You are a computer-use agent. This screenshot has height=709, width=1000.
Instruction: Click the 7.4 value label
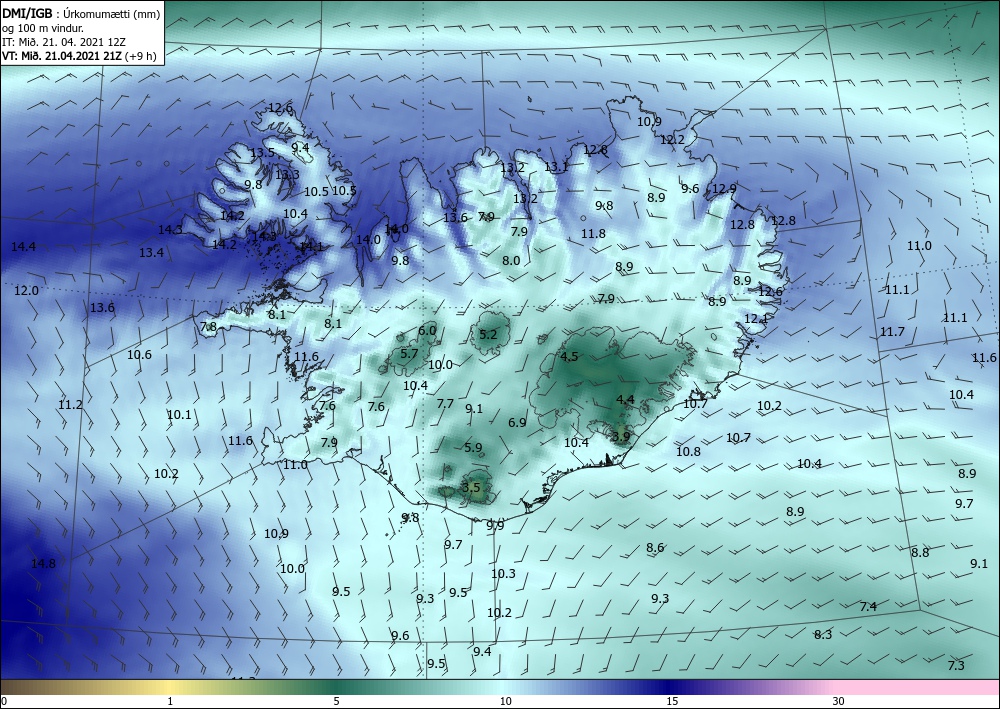pos(868,606)
